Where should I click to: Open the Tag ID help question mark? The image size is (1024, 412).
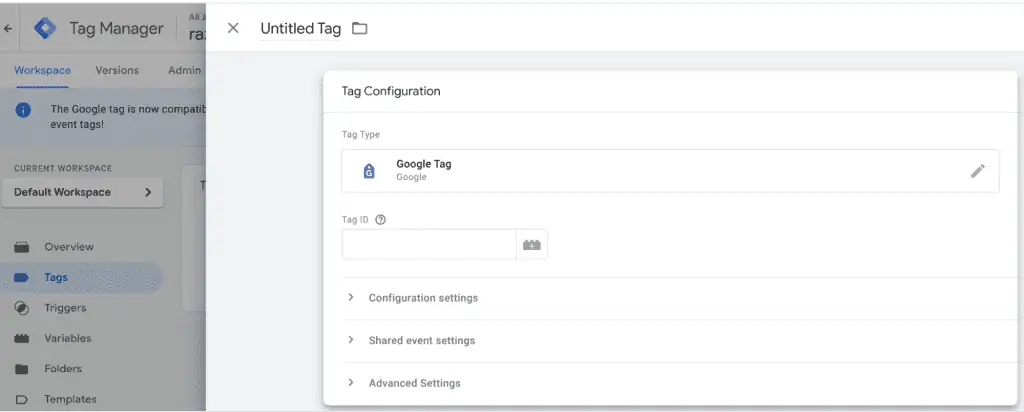[x=381, y=220]
